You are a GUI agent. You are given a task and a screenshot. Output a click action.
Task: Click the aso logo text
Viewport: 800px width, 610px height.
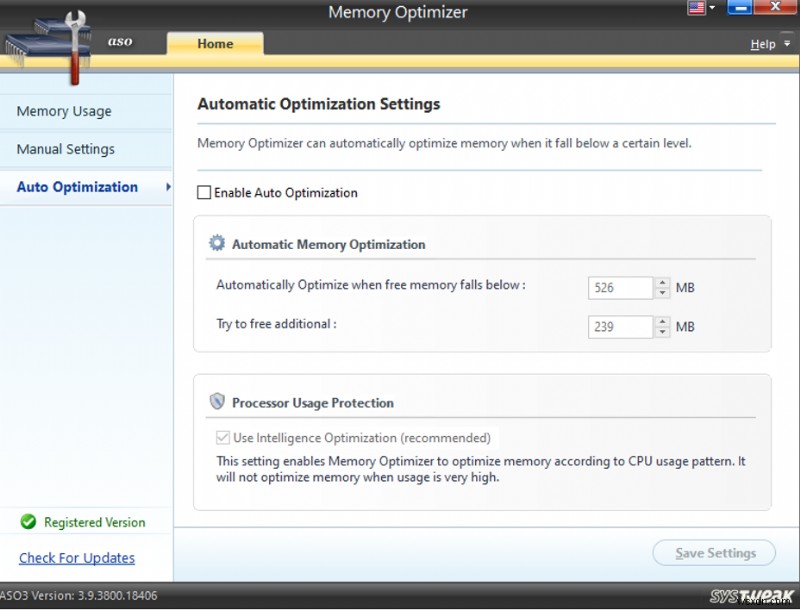click(121, 42)
